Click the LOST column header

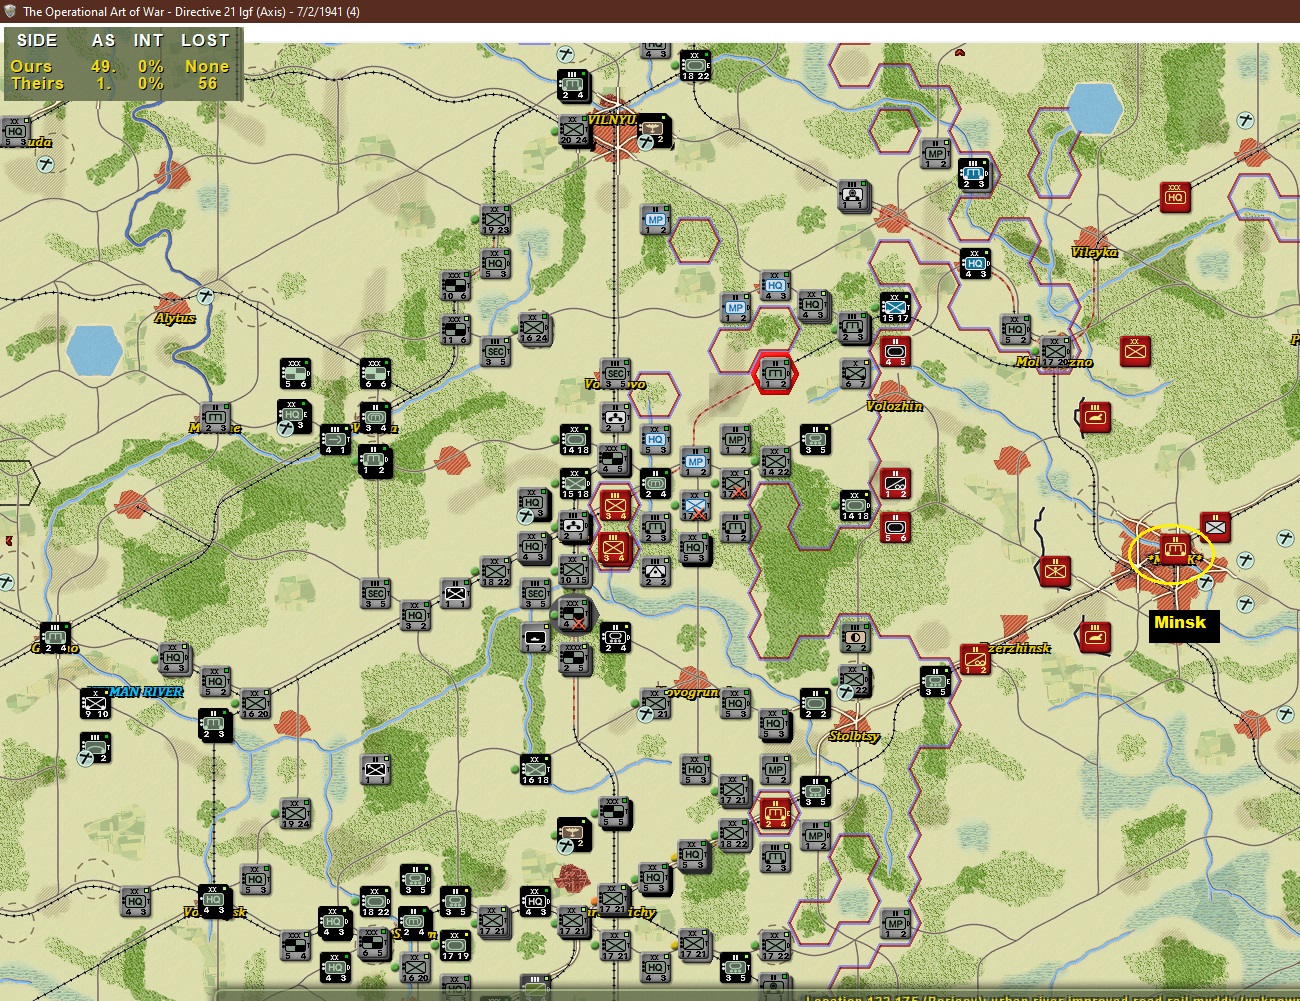pyautogui.click(x=205, y=40)
